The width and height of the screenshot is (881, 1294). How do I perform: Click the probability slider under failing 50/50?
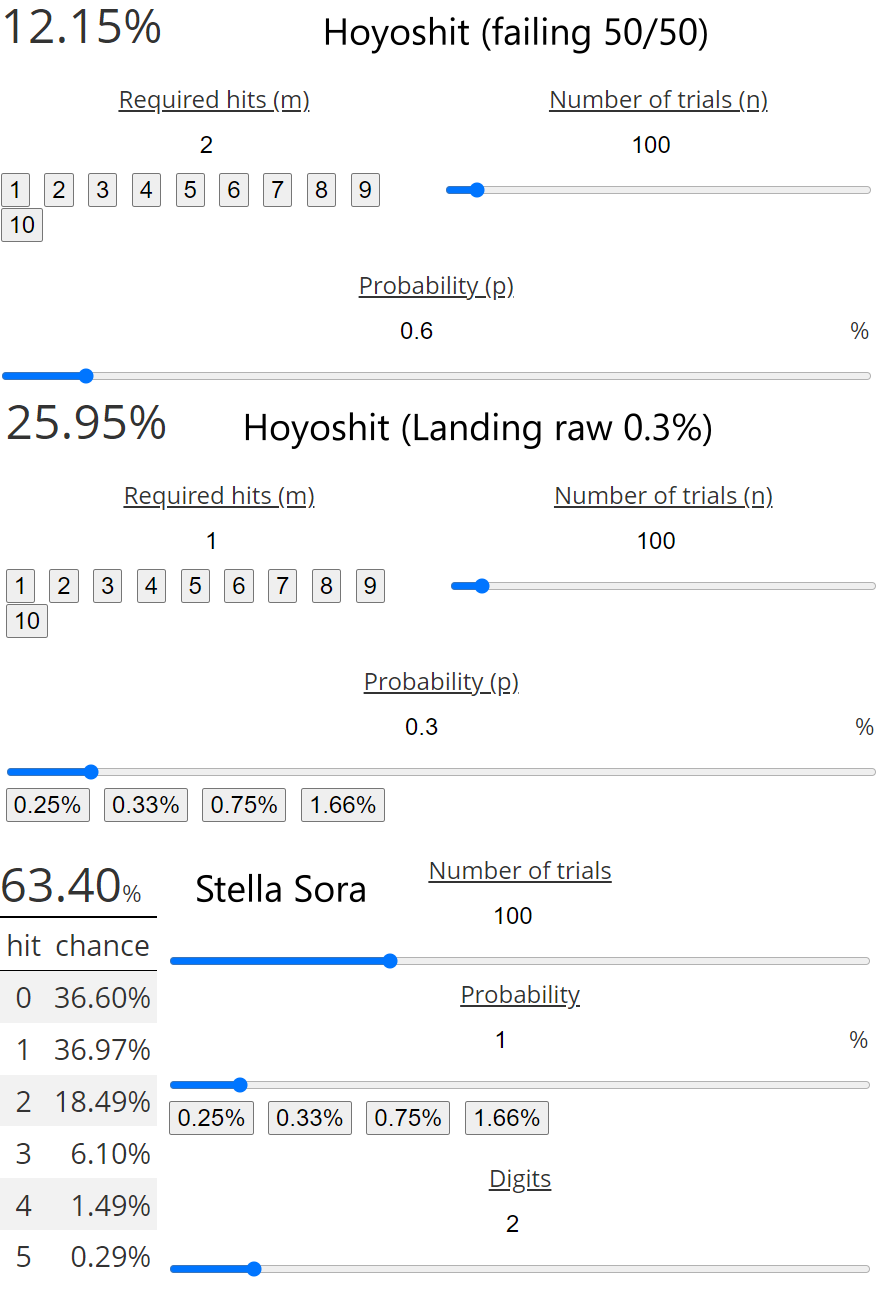click(436, 376)
